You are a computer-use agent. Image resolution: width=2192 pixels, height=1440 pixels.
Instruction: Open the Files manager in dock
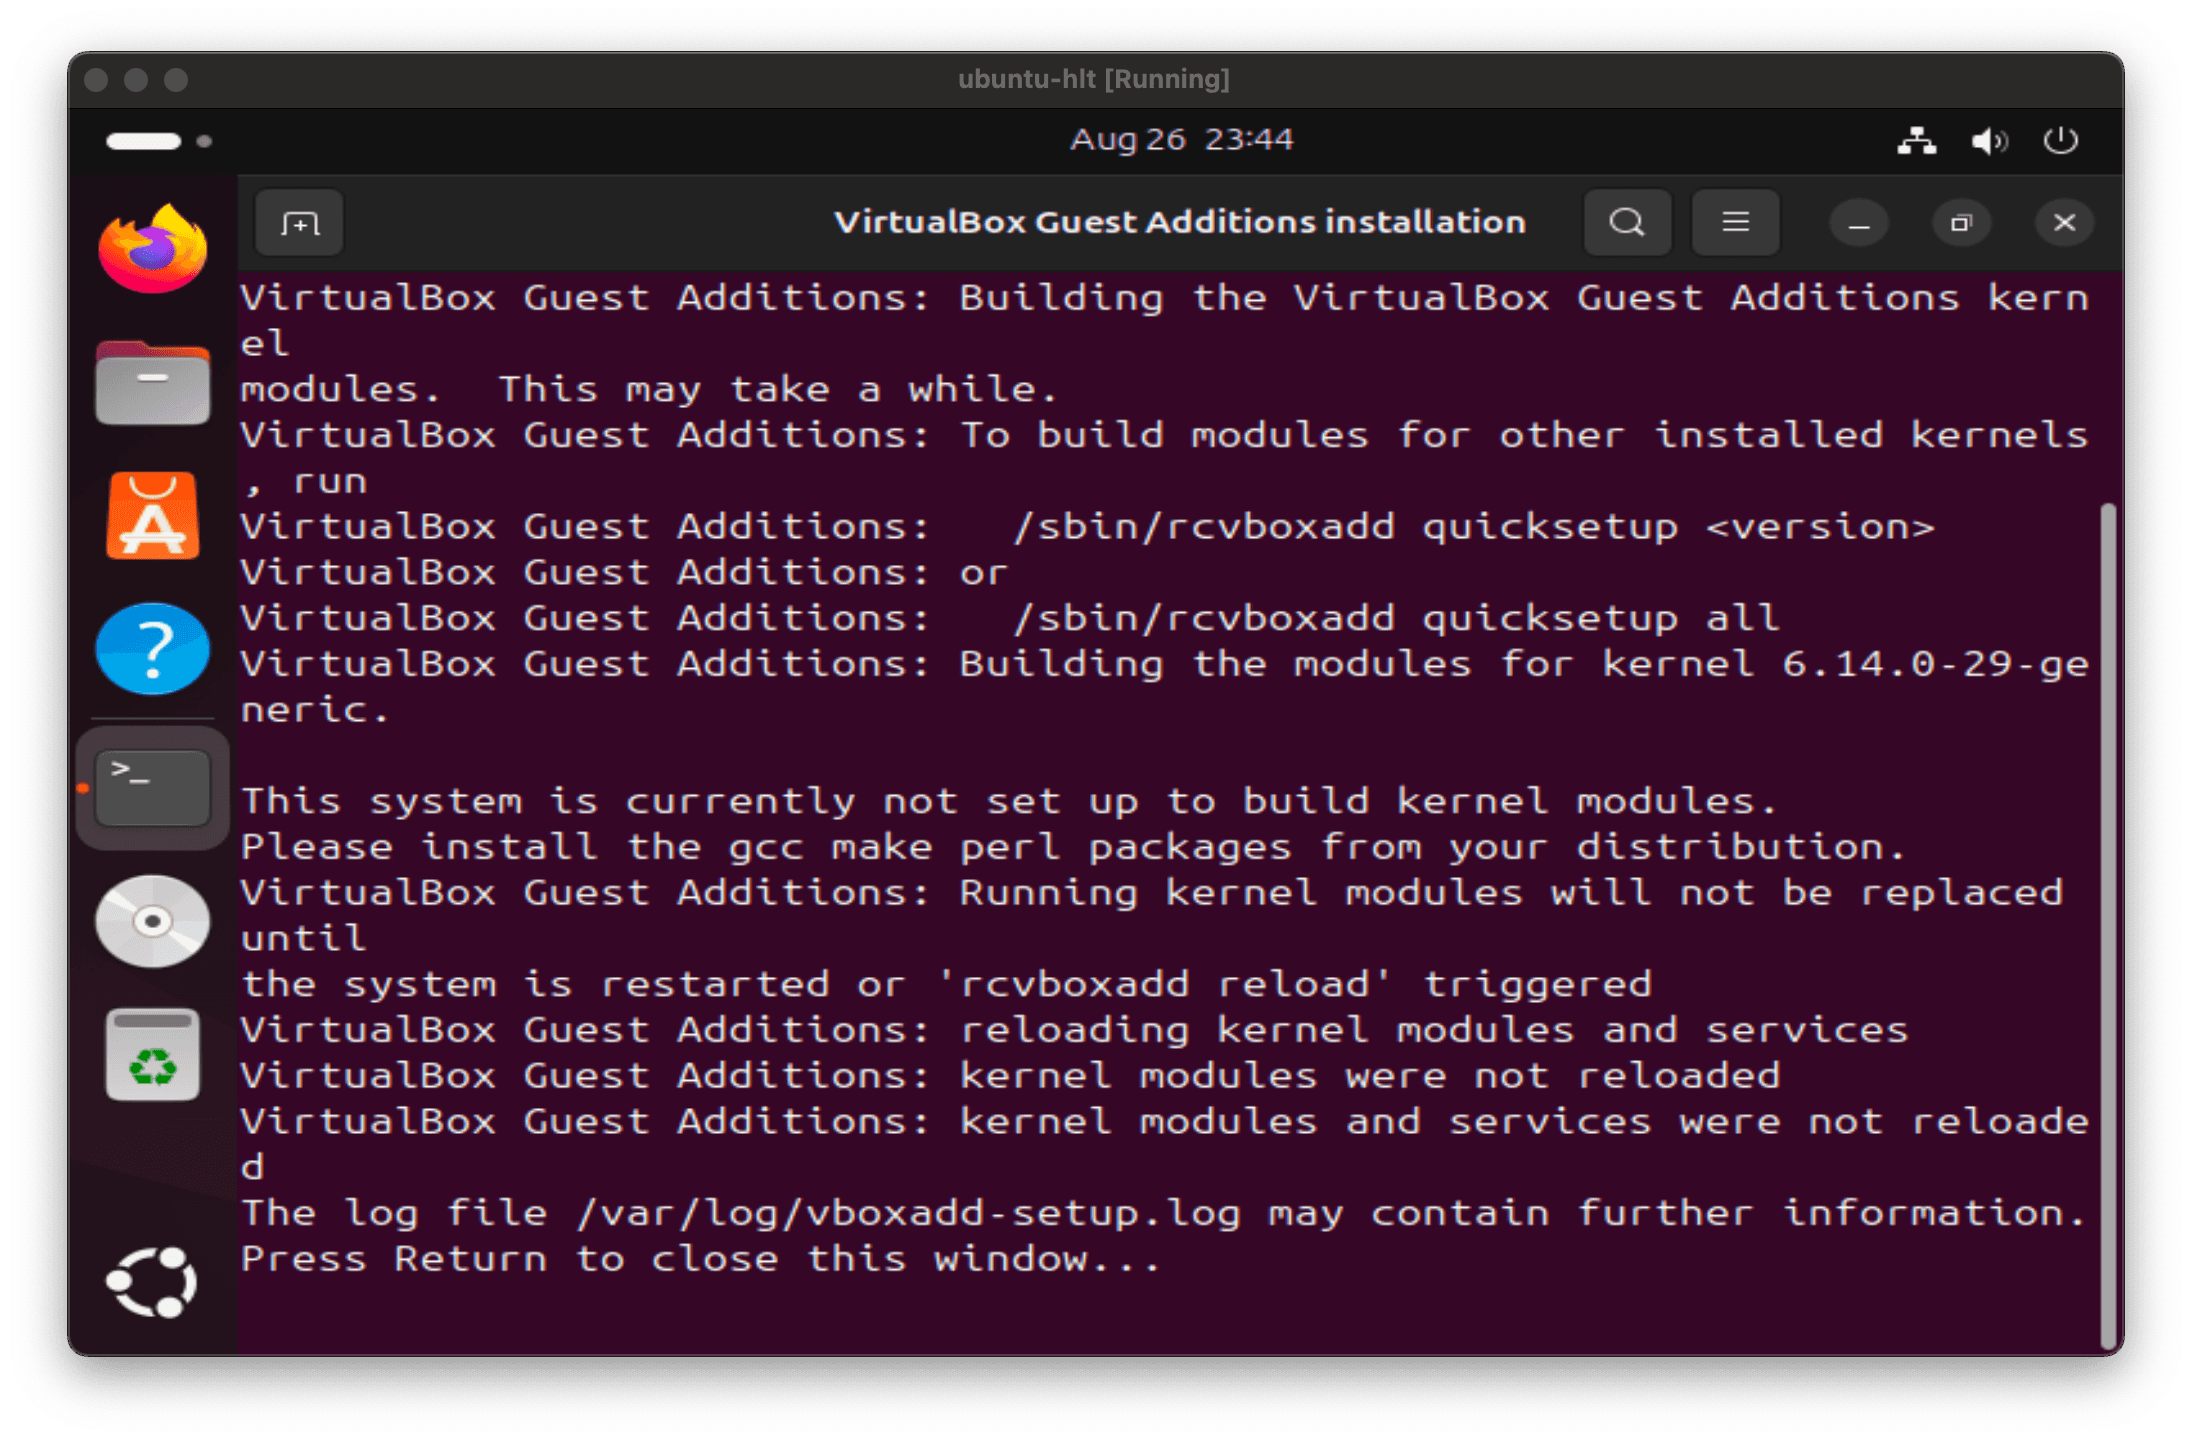pyautogui.click(x=152, y=383)
